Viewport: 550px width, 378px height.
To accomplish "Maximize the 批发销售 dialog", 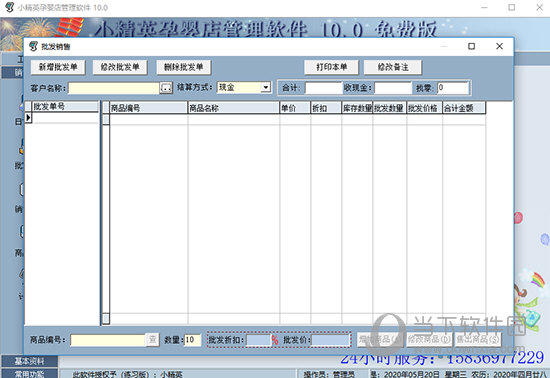I will tap(471, 46).
